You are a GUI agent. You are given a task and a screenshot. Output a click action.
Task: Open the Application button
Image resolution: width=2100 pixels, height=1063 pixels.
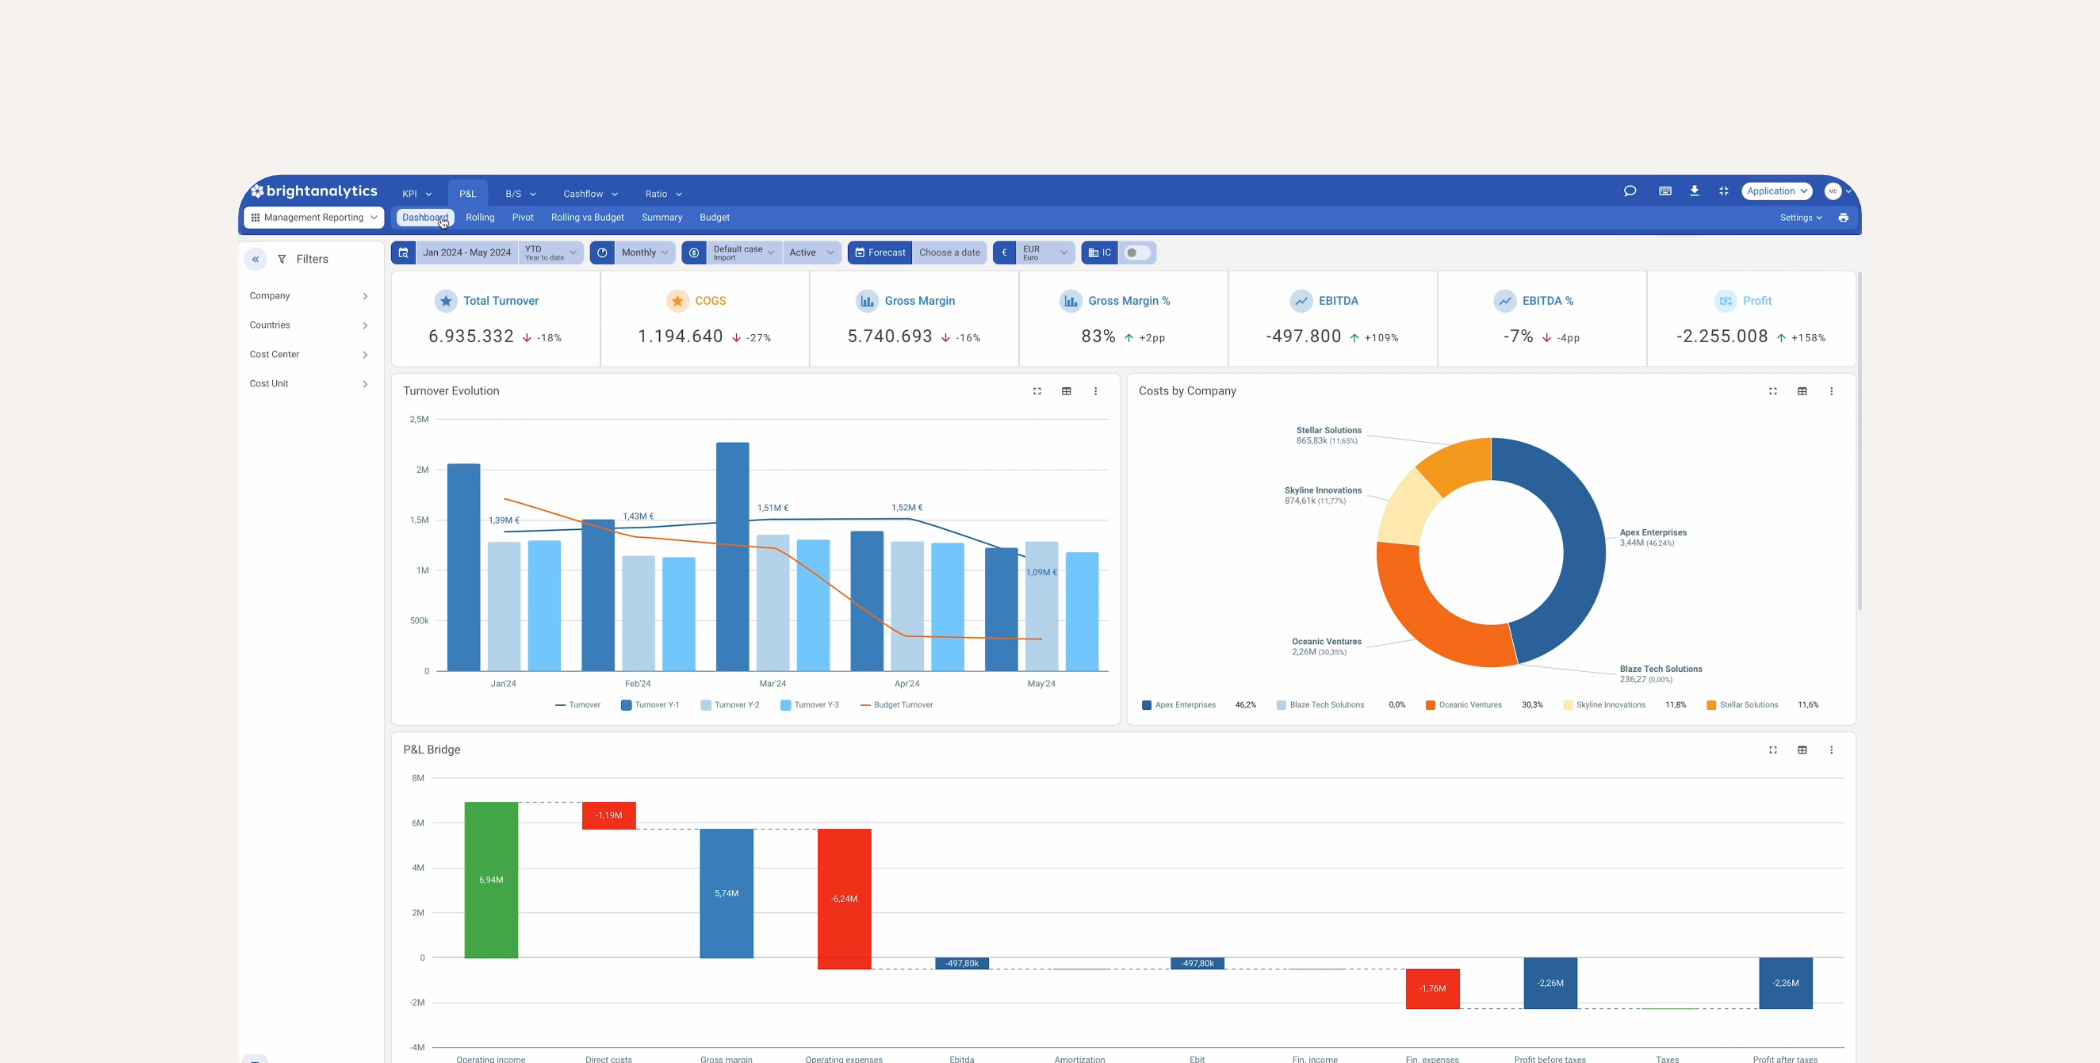tap(1776, 191)
